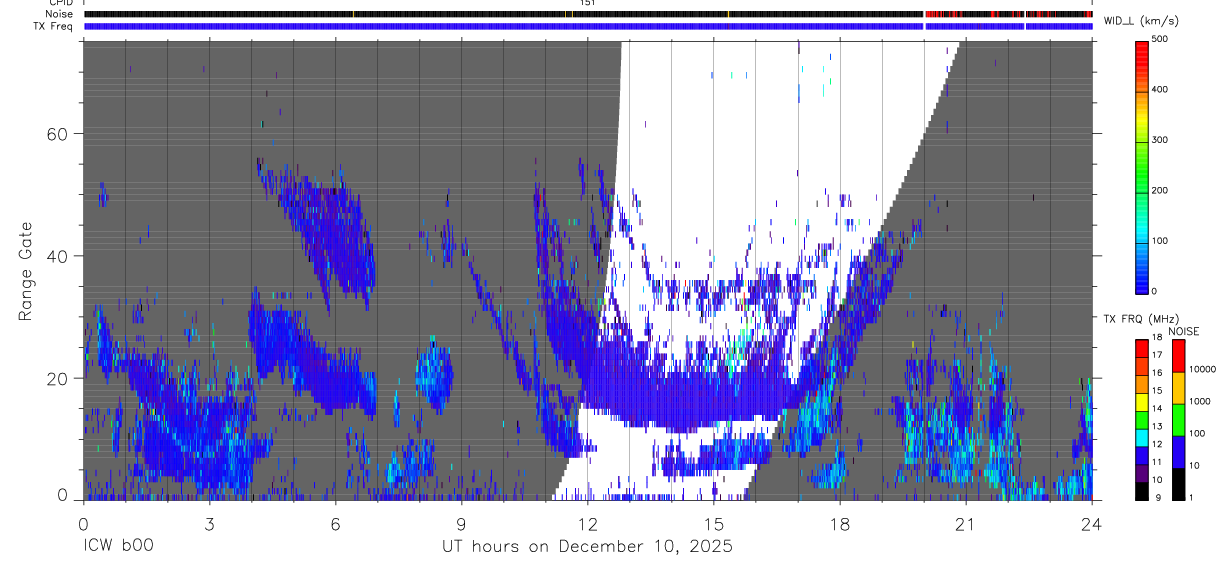
Task: Click the "200" tick on width colorbar
Action: coord(1160,190)
